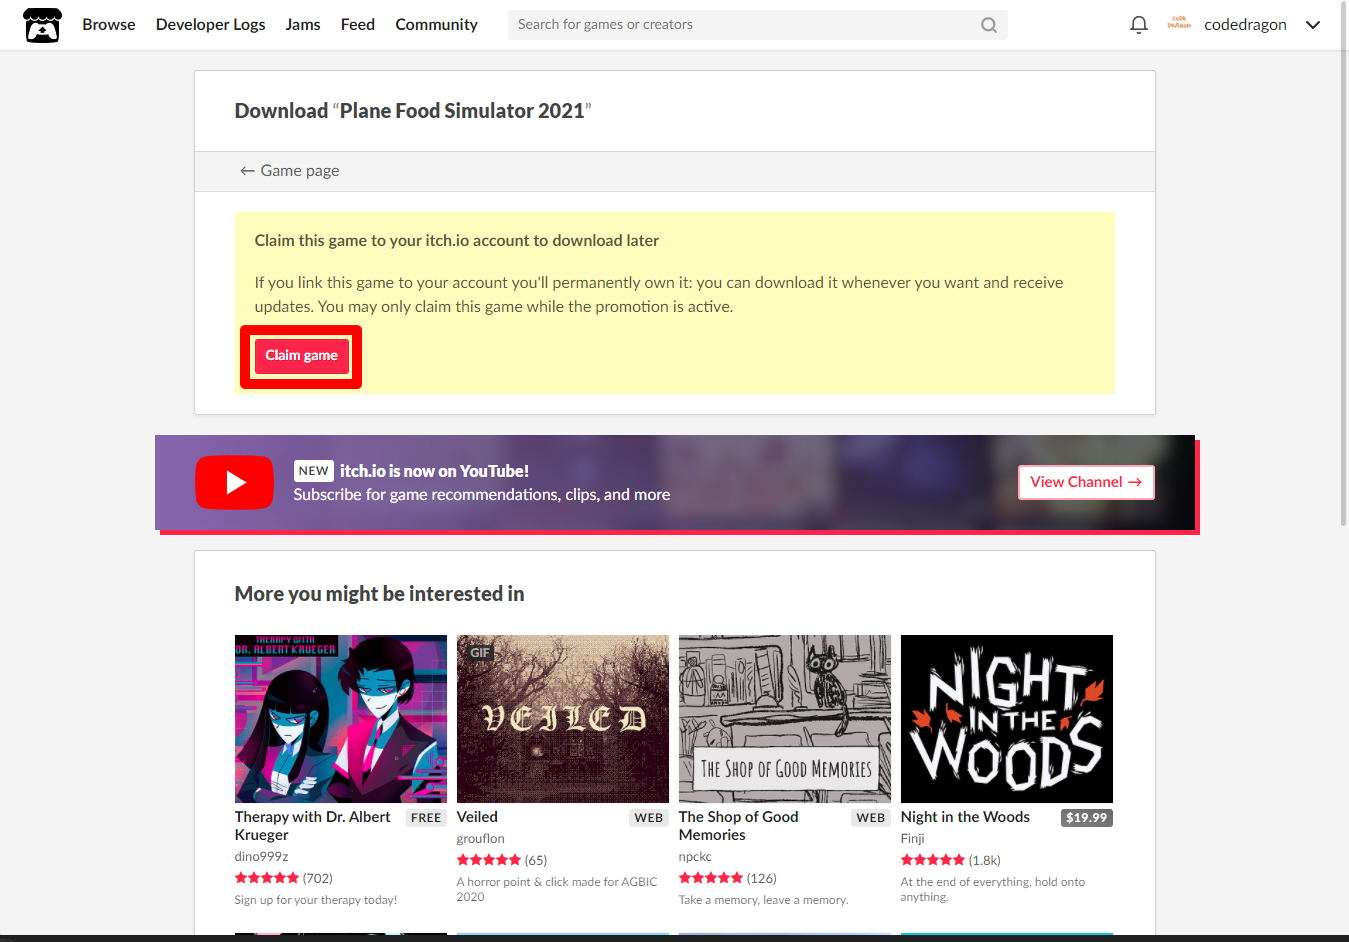The image size is (1349, 942).
Task: Open author dino999z
Action: click(x=261, y=857)
